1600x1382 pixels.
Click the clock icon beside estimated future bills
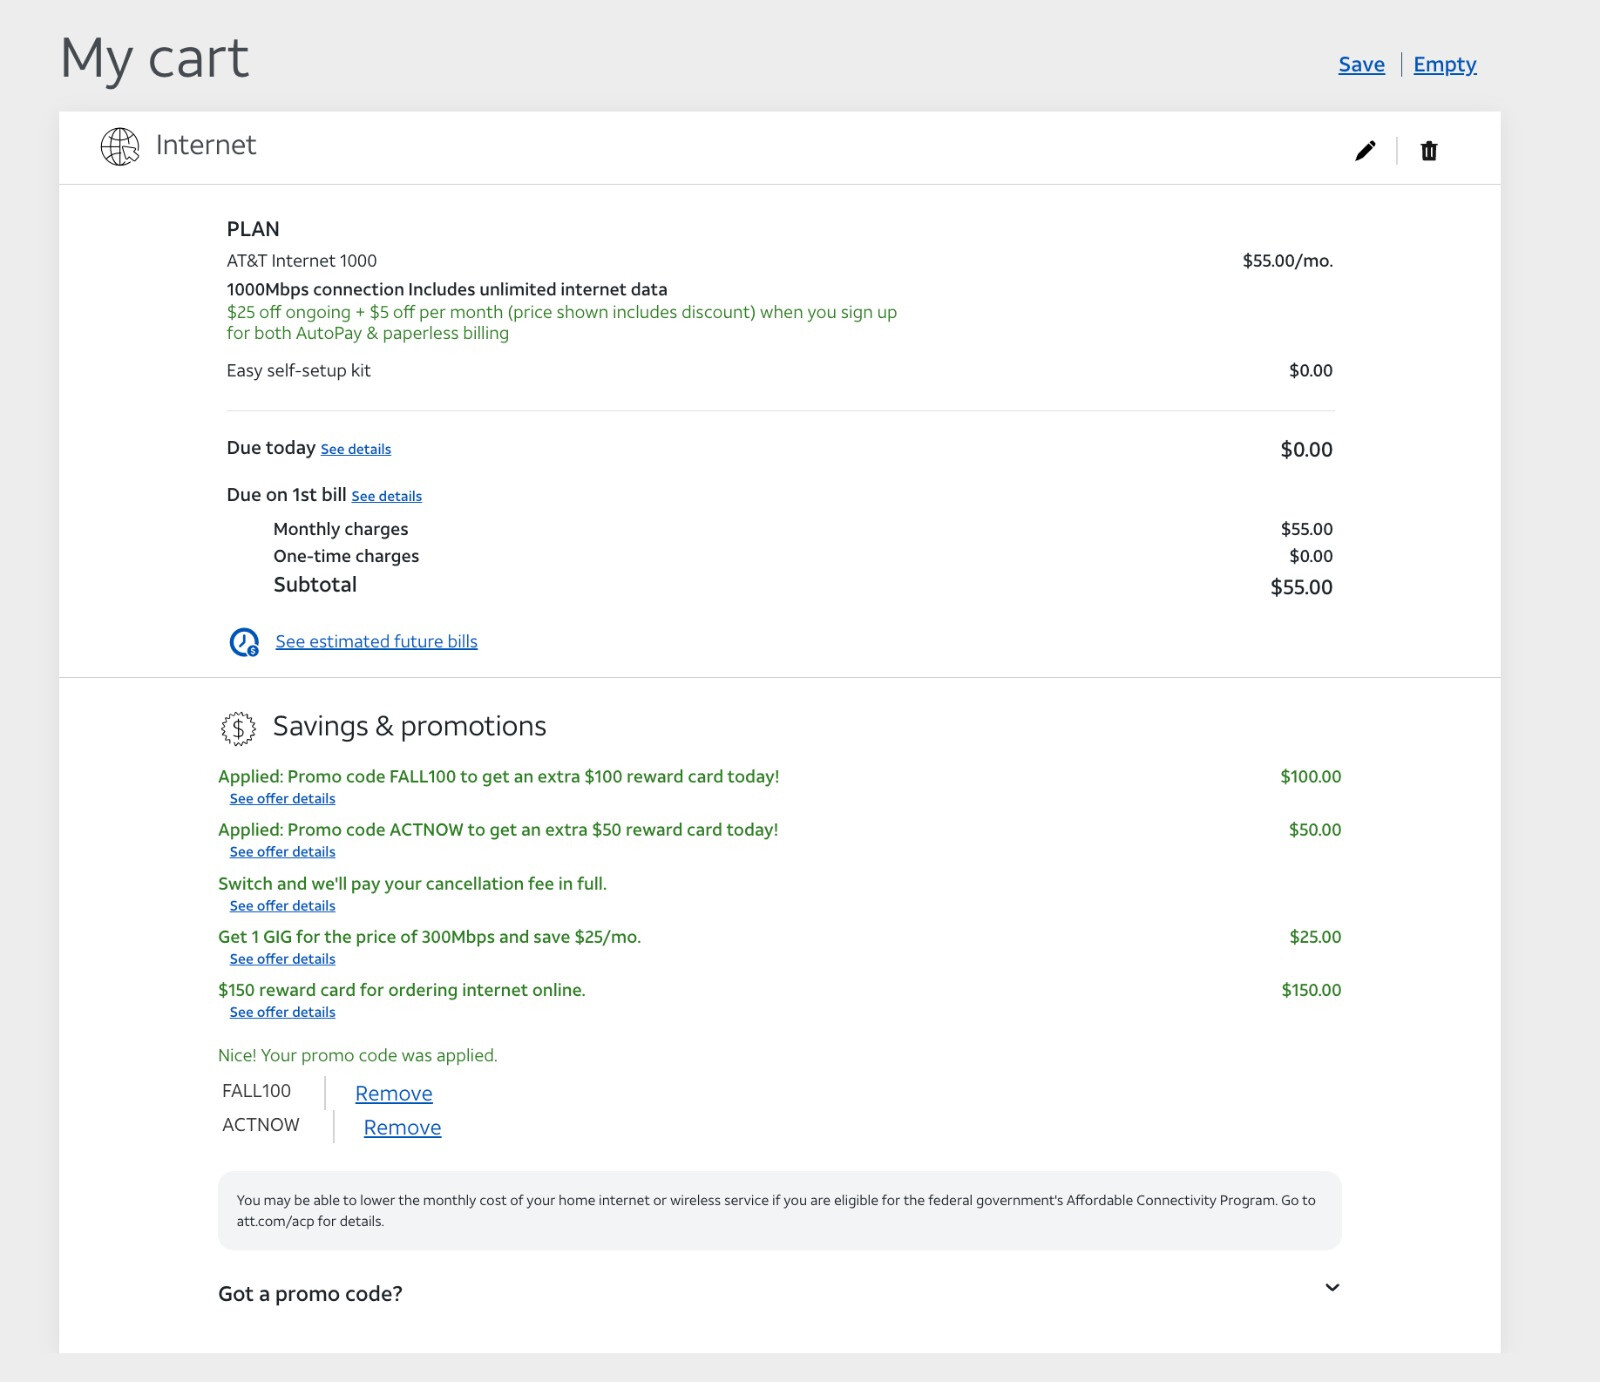[x=244, y=642]
